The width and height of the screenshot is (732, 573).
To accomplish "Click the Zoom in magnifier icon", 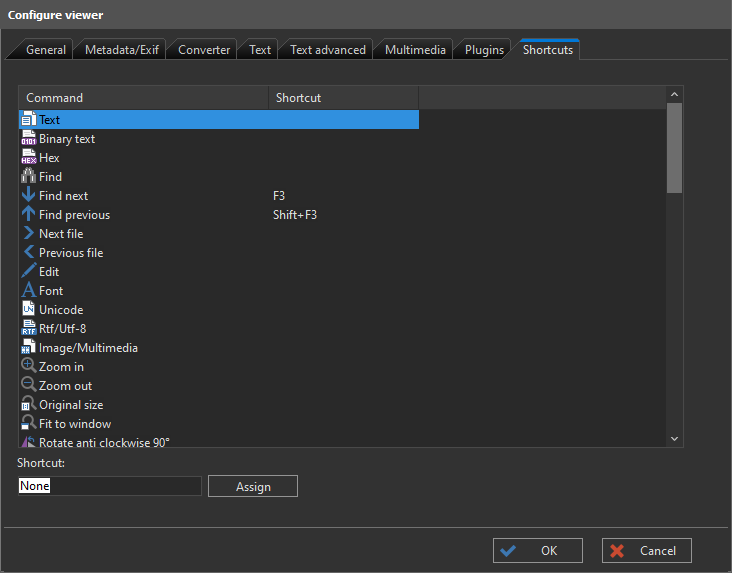I will click(x=28, y=367).
